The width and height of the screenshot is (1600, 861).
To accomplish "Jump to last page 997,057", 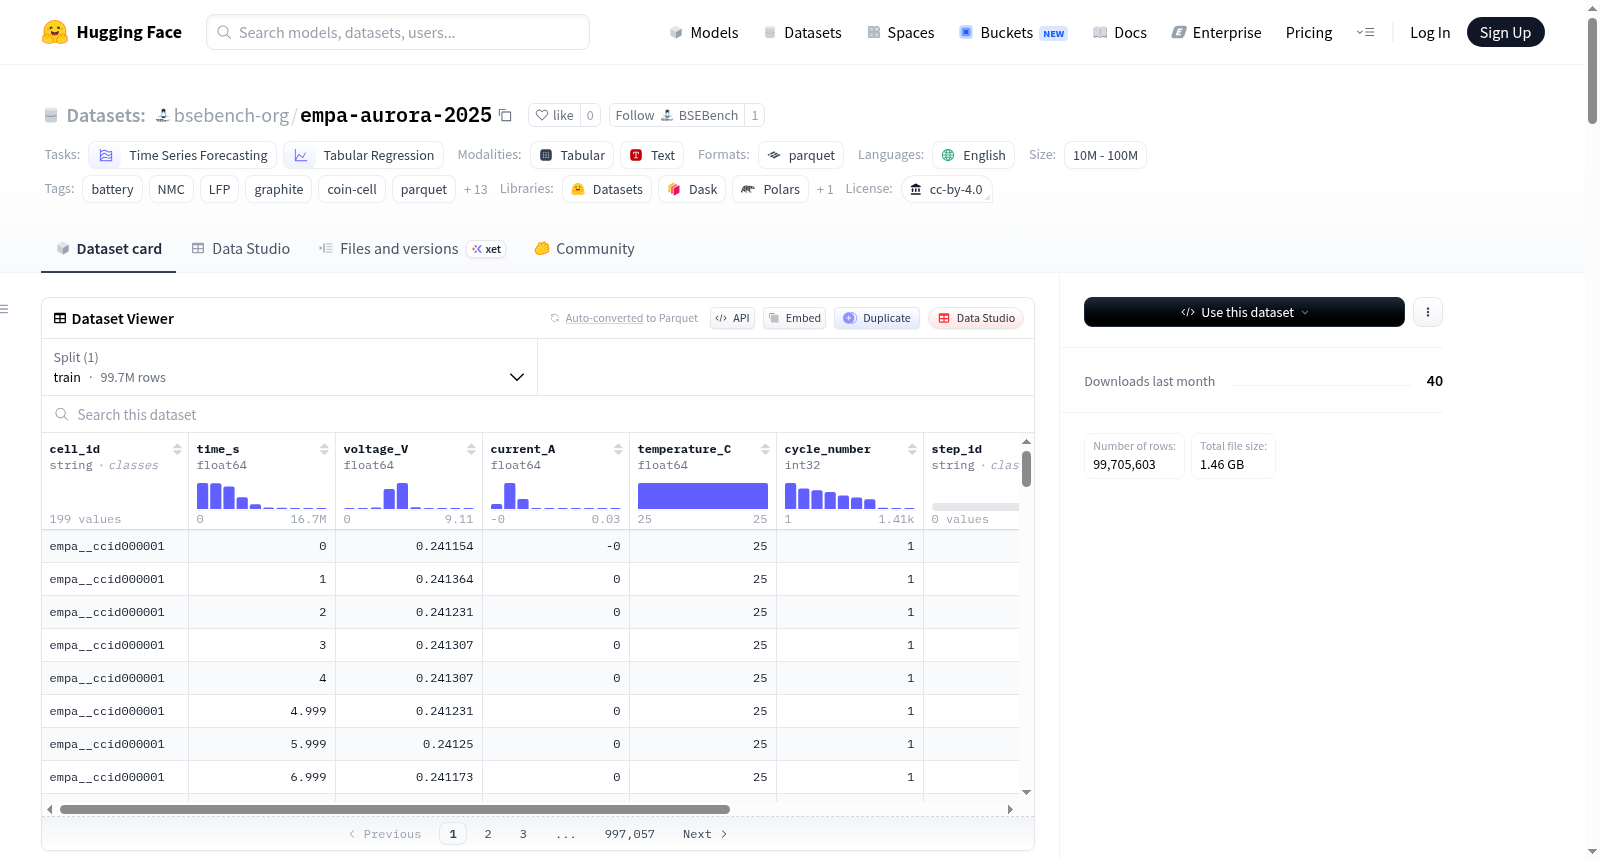I will (630, 834).
